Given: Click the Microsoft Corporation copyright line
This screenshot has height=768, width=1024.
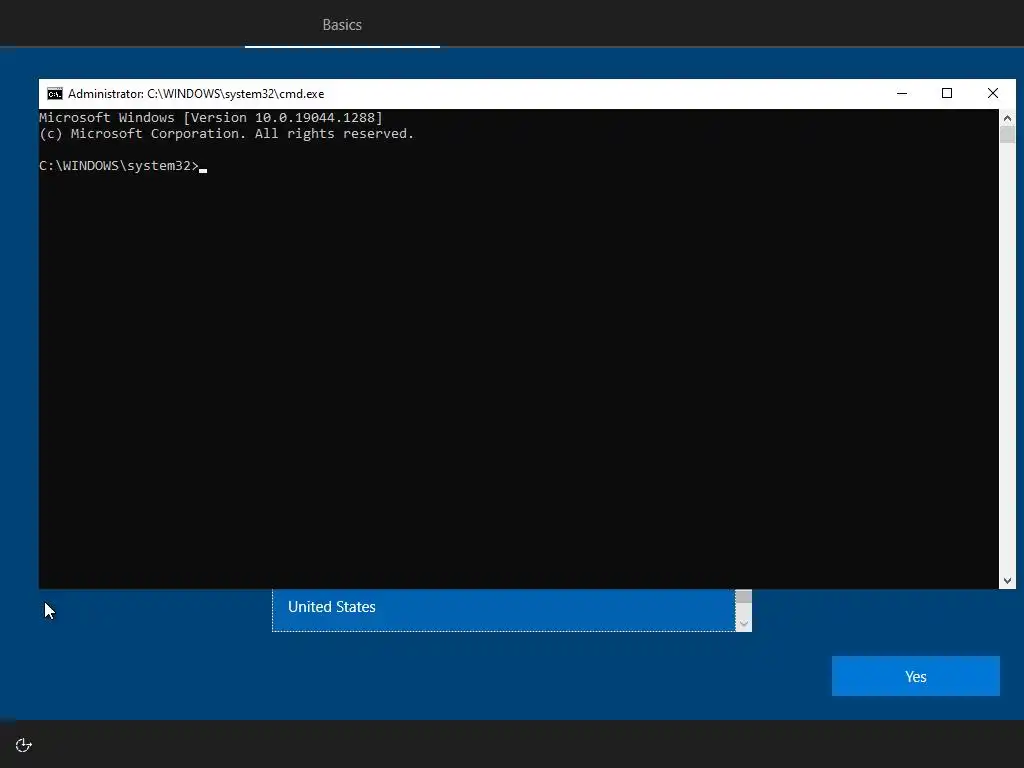Looking at the screenshot, I should (227, 134).
